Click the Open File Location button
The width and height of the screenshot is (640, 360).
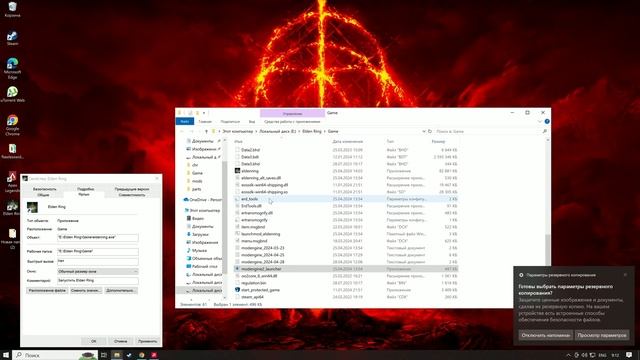click(47, 291)
